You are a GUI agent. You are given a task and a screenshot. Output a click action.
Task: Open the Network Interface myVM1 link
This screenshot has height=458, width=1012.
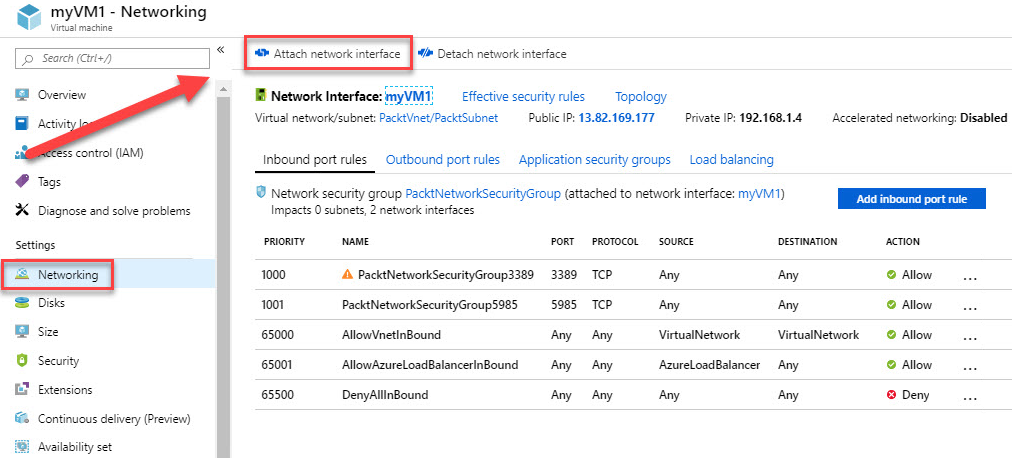click(409, 97)
